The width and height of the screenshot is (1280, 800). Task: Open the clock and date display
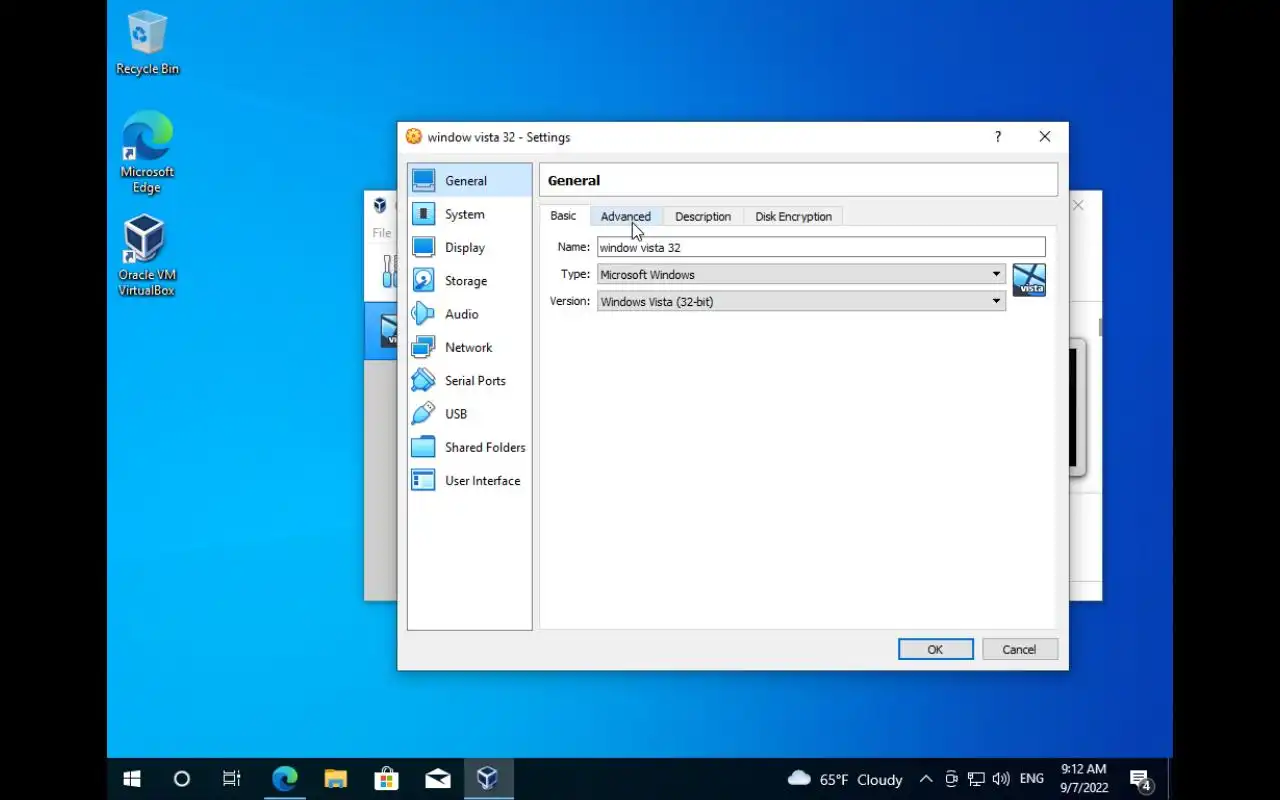(1084, 779)
